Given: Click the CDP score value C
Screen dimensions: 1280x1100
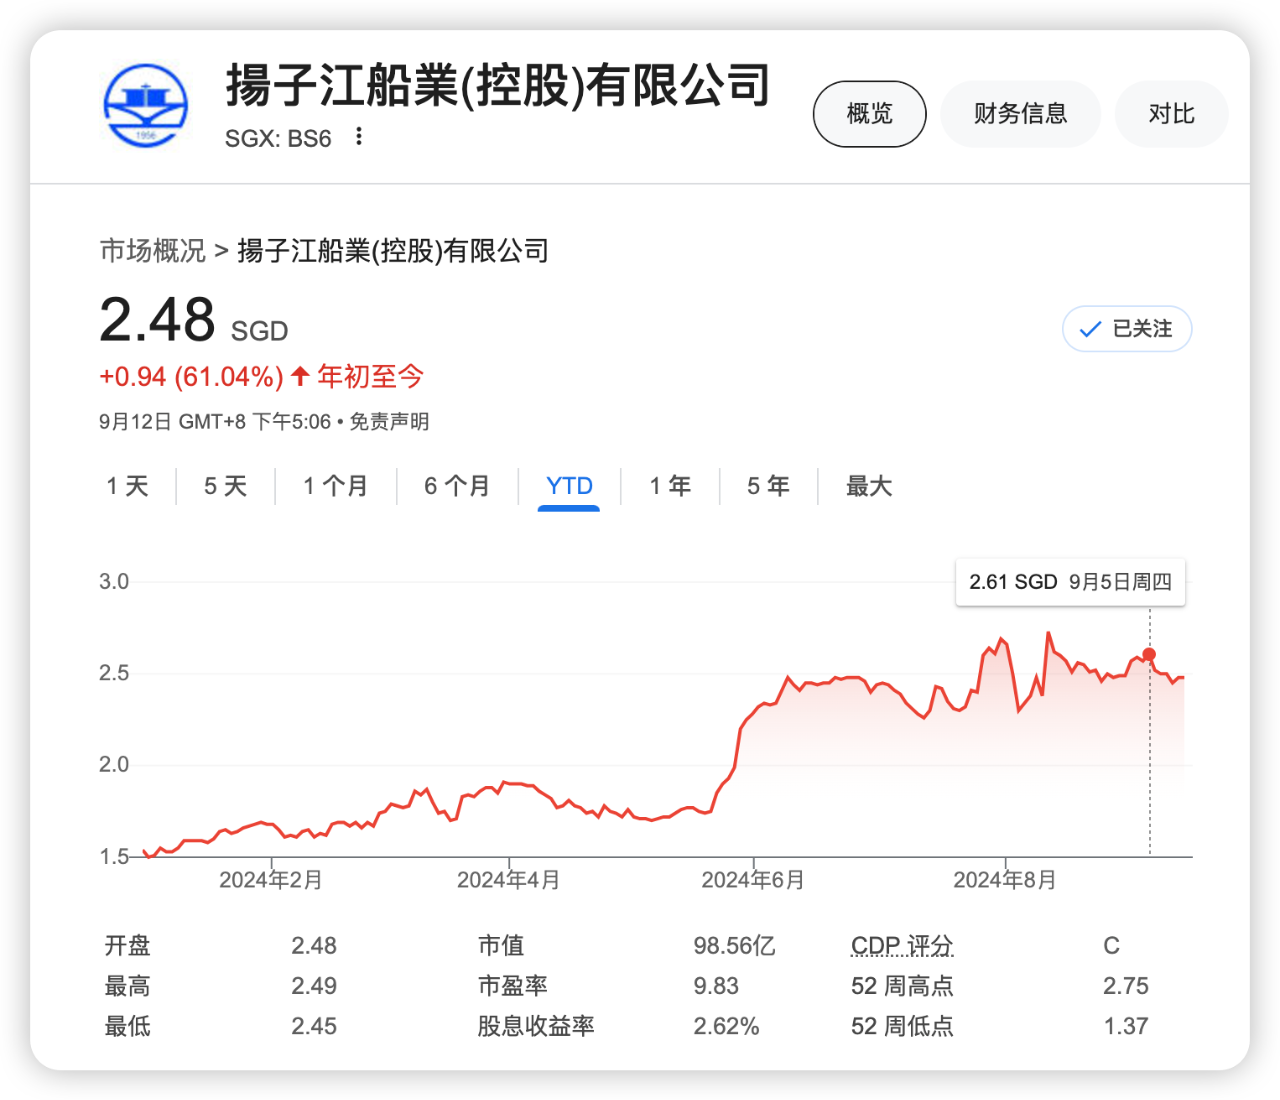Looking at the screenshot, I should [x=1112, y=946].
